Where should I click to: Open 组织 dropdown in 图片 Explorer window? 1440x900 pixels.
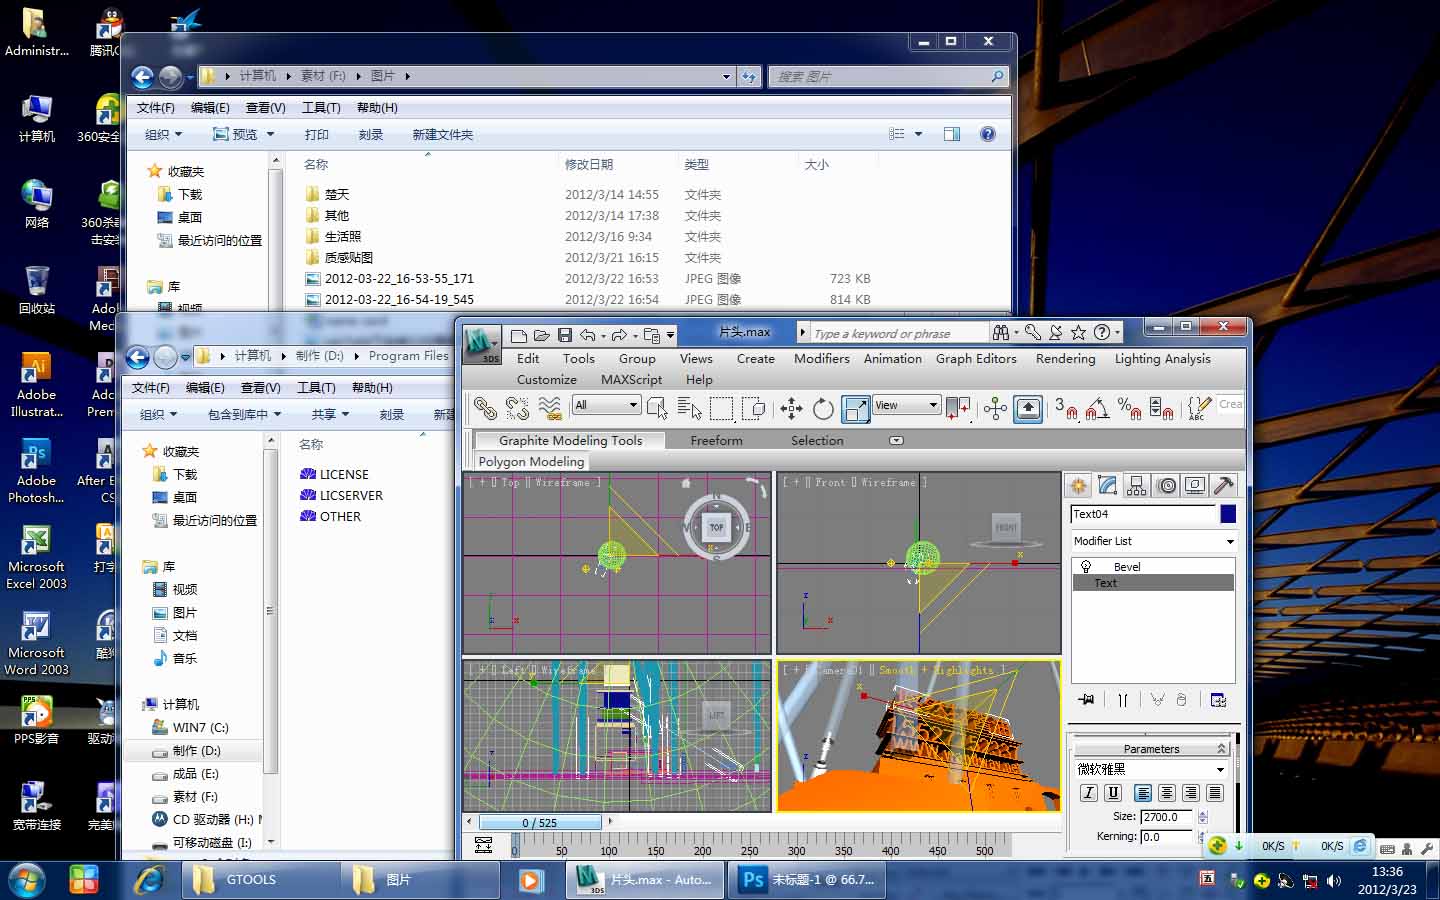pyautogui.click(x=164, y=134)
